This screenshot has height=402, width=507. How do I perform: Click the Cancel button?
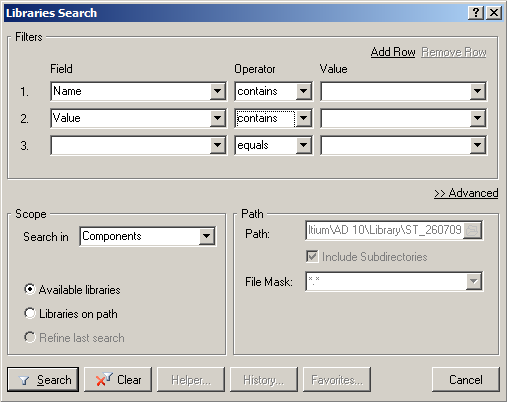466,379
